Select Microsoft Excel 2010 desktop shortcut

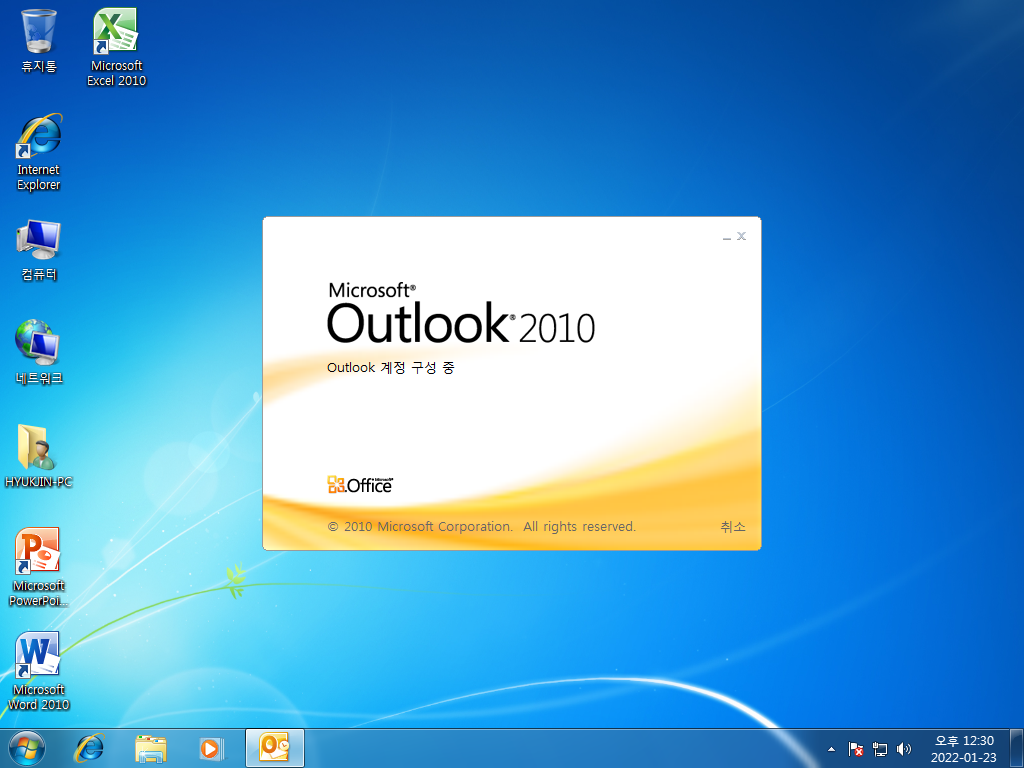pos(116,47)
